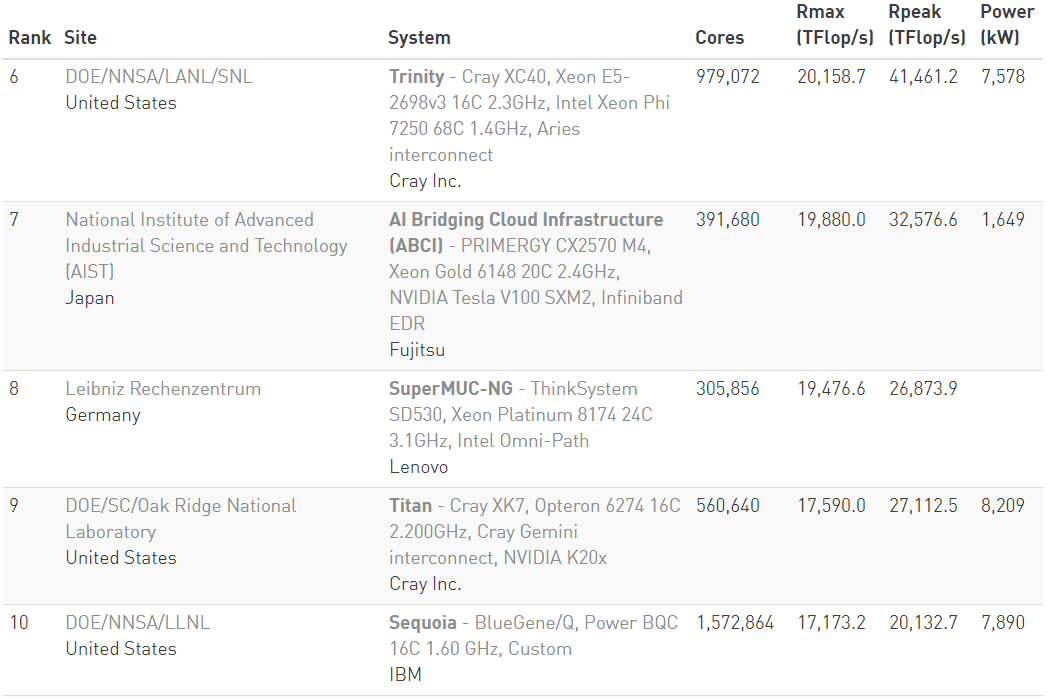The height and width of the screenshot is (699, 1047).
Task: Open the DOE/NNSA/LLNL site link
Action: [x=138, y=623]
